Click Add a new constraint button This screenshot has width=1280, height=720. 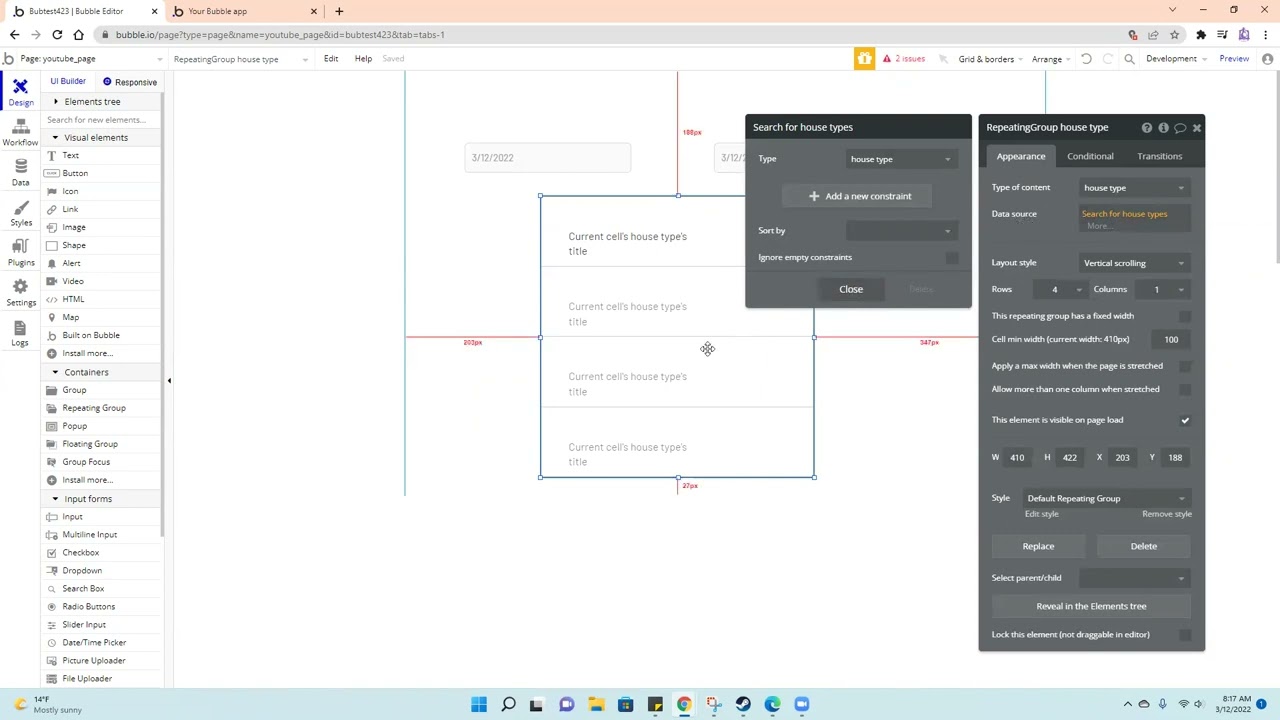[859, 196]
